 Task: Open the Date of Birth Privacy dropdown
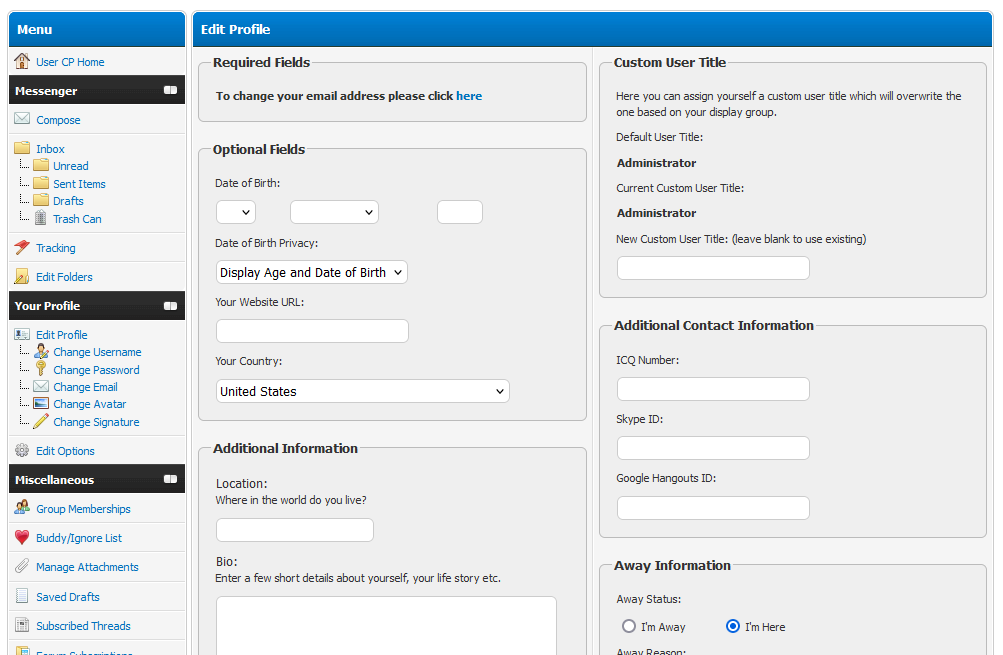pyautogui.click(x=312, y=272)
